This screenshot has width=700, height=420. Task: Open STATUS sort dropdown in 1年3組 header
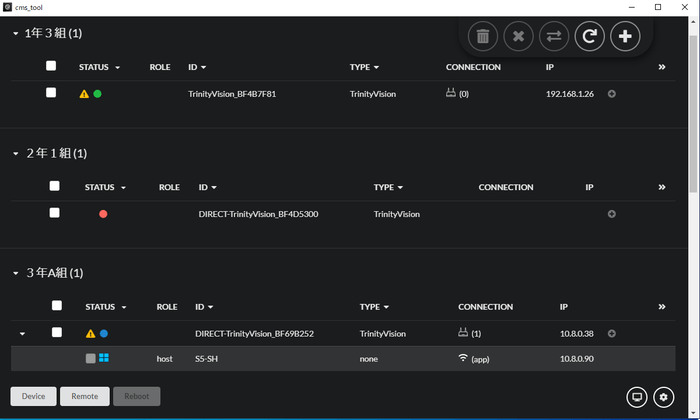coord(117,68)
